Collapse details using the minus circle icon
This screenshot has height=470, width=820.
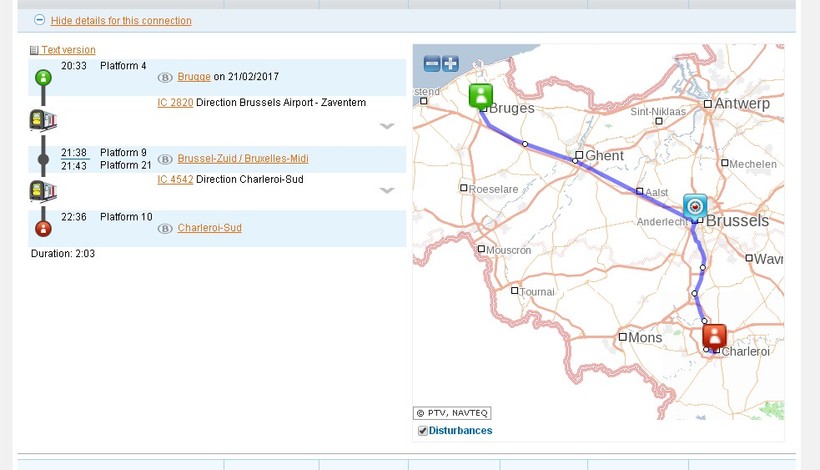click(x=39, y=20)
